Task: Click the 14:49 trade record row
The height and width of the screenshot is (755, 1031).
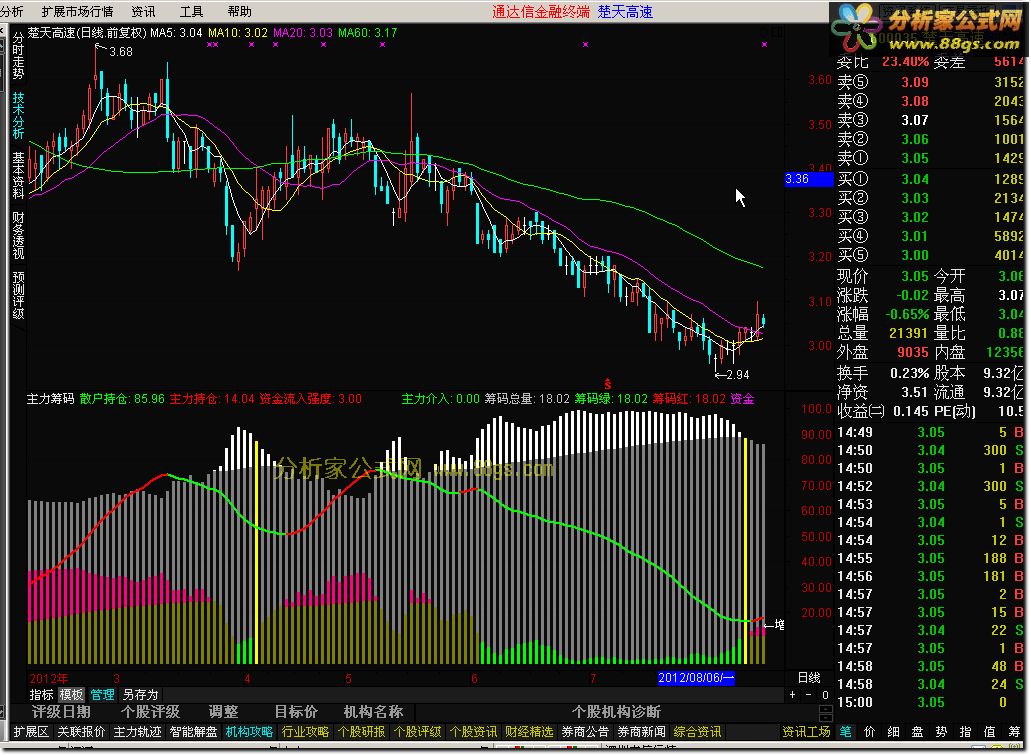Action: (x=930, y=432)
